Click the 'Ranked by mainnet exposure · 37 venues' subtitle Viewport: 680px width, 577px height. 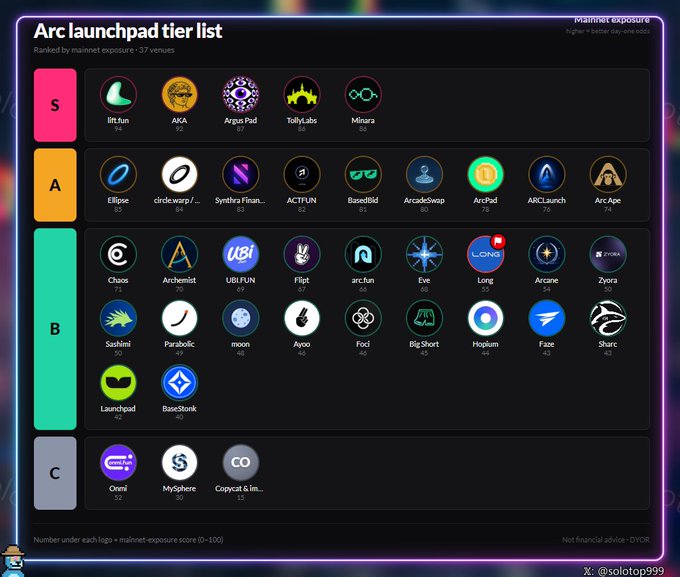pyautogui.click(x=104, y=50)
